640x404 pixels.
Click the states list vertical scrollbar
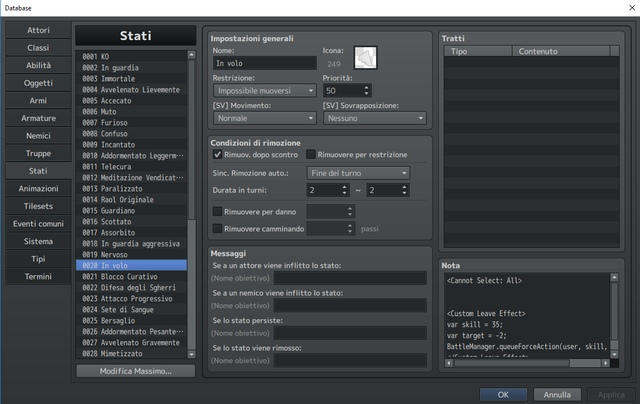coord(191,204)
